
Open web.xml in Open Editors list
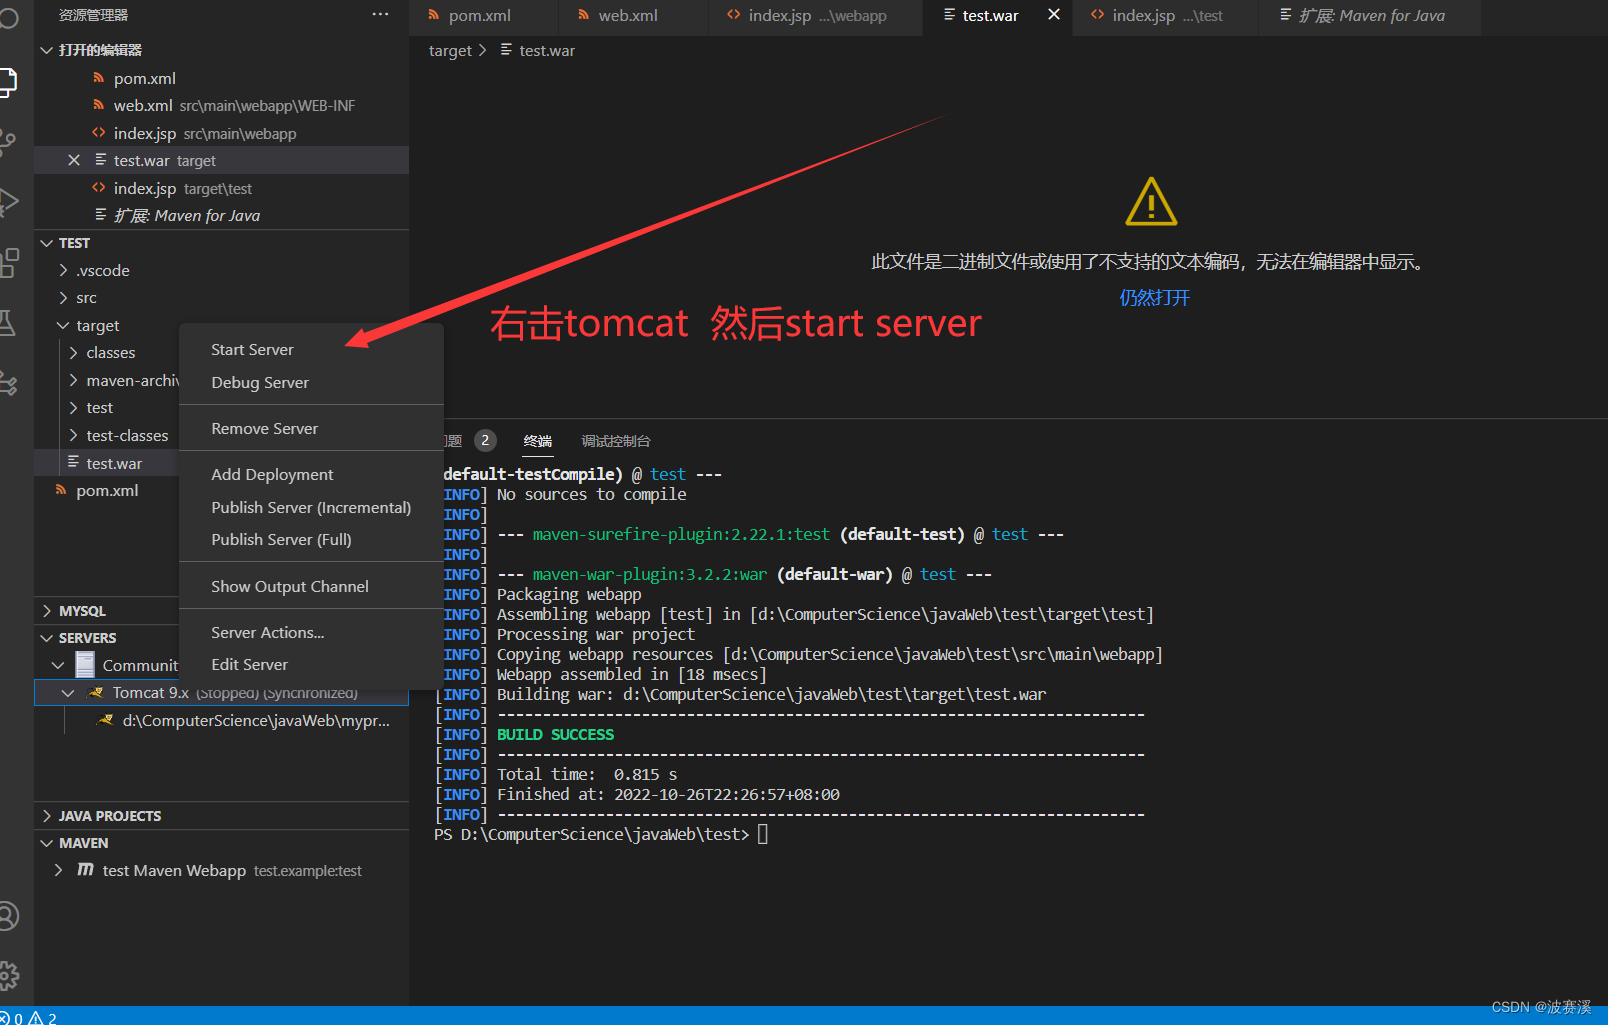point(222,106)
